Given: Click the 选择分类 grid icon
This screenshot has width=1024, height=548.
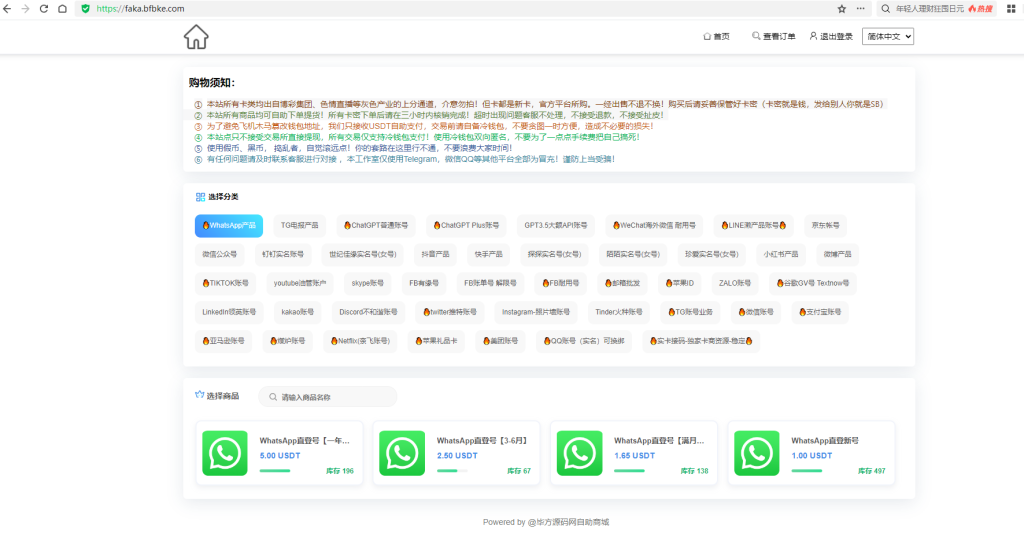Looking at the screenshot, I should [x=200, y=197].
